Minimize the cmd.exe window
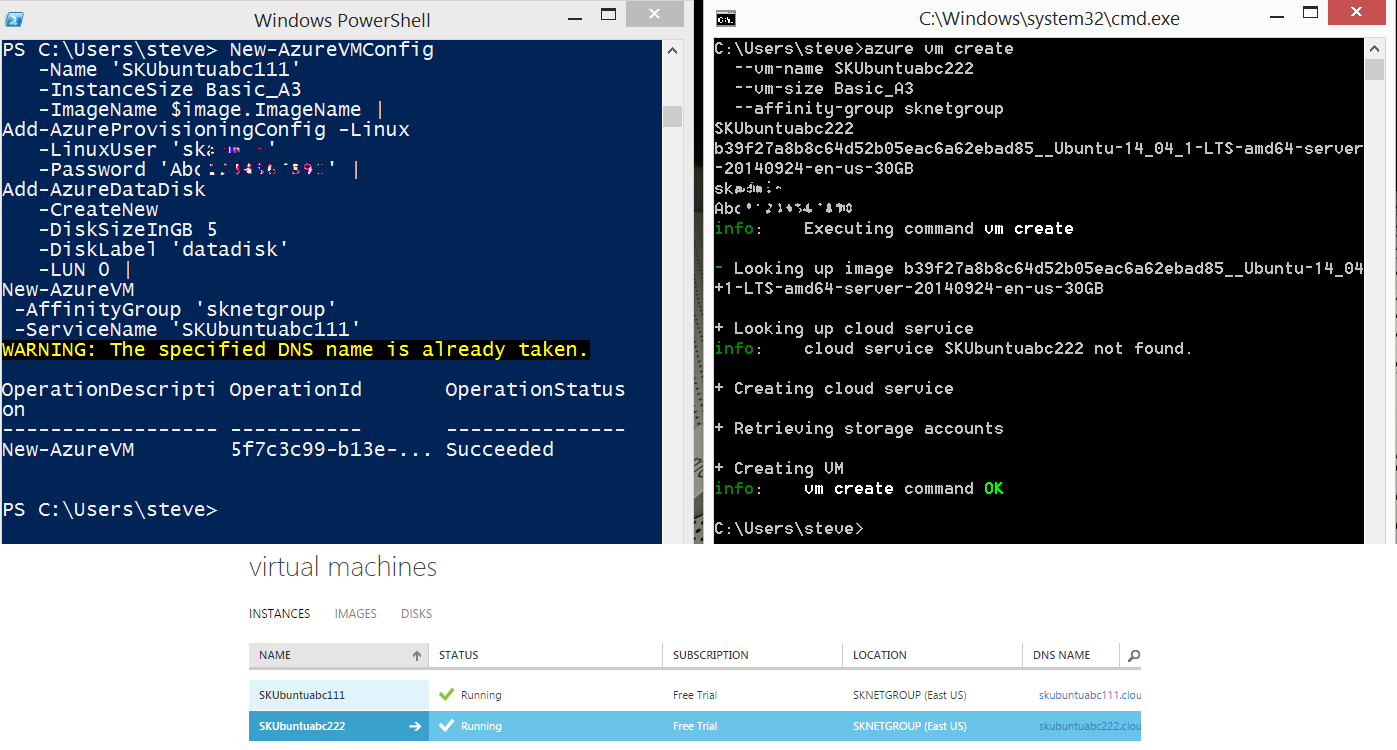This screenshot has height=750, width=1397. tap(1276, 19)
